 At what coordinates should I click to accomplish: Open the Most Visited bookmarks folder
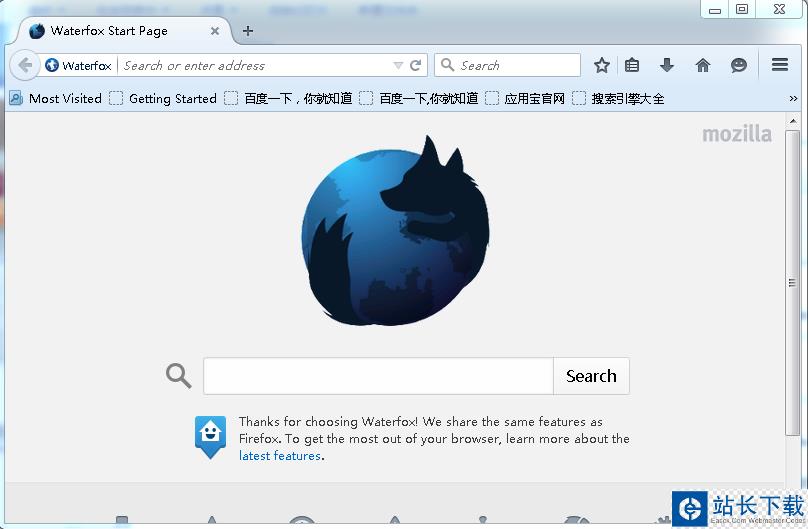[56, 98]
